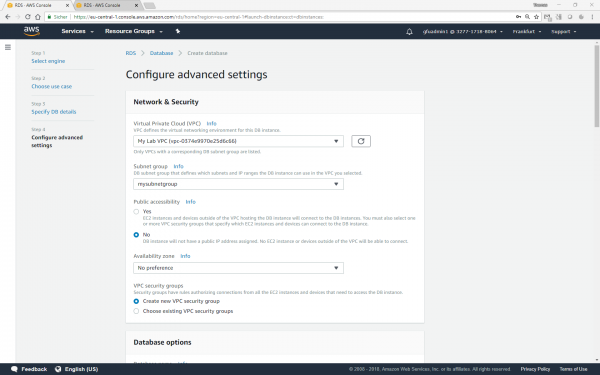Click the page vertical scrollbar thumb
This screenshot has width=600, height=375.
597,86
